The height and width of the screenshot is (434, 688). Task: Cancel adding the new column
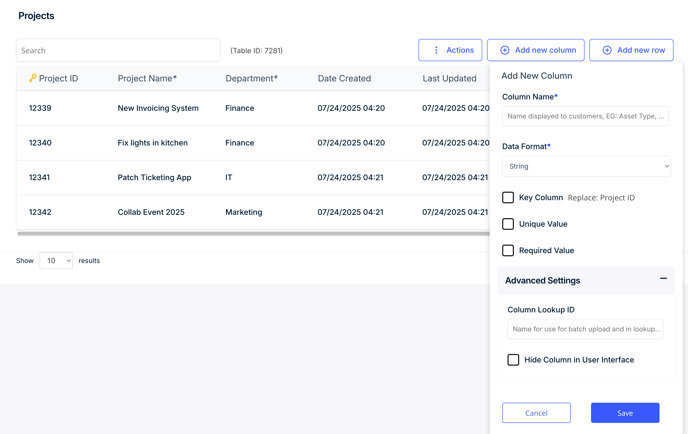pos(536,413)
